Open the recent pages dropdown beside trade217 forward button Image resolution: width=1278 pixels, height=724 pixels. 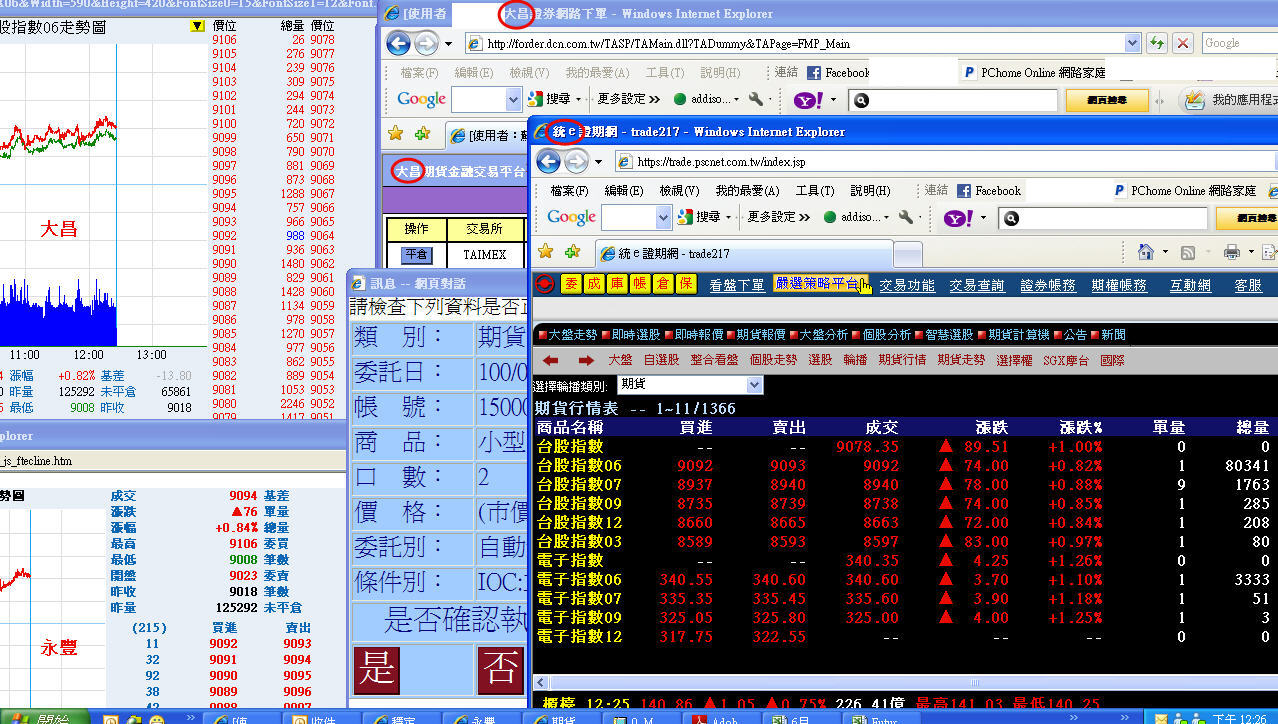point(599,162)
